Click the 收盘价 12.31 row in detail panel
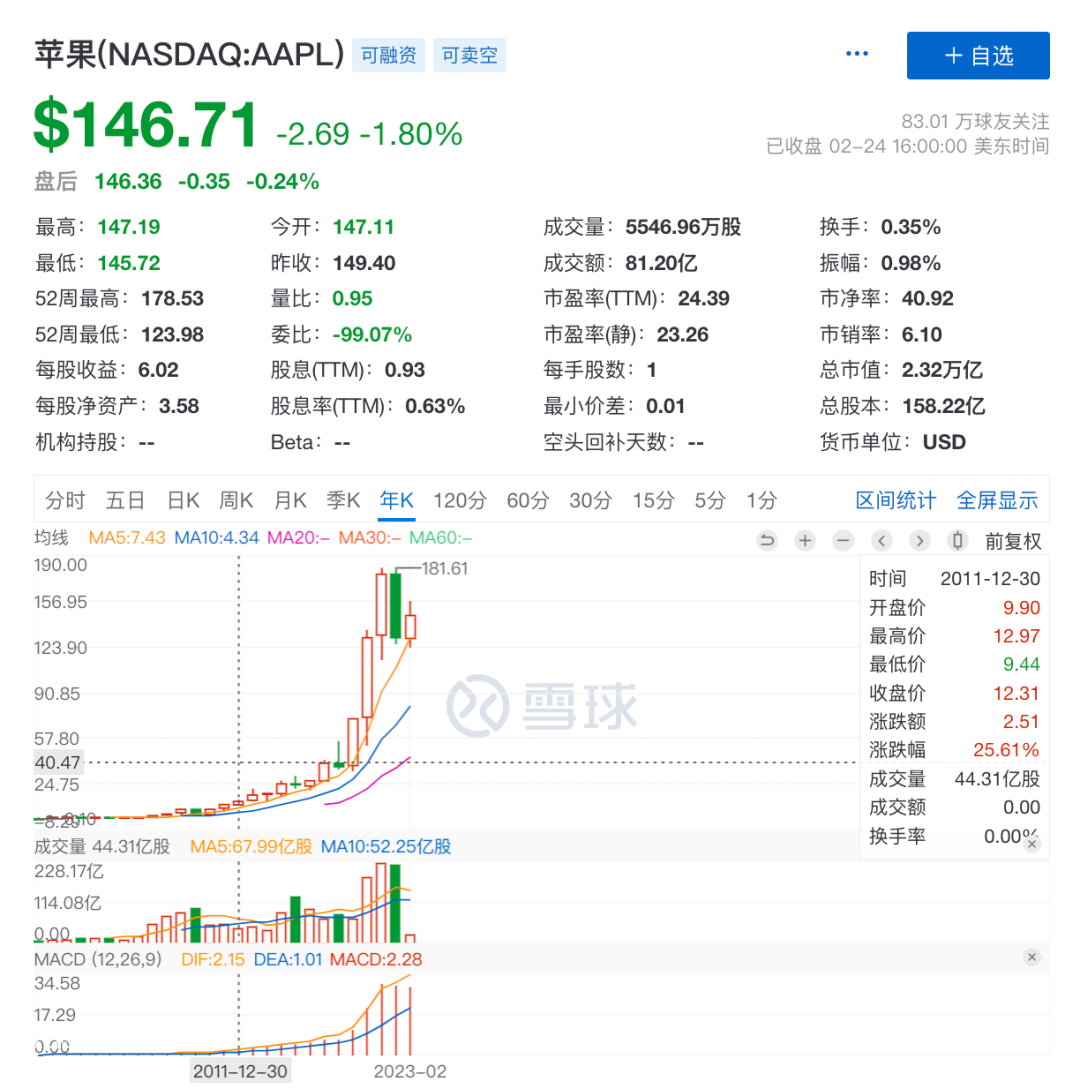 tap(954, 693)
